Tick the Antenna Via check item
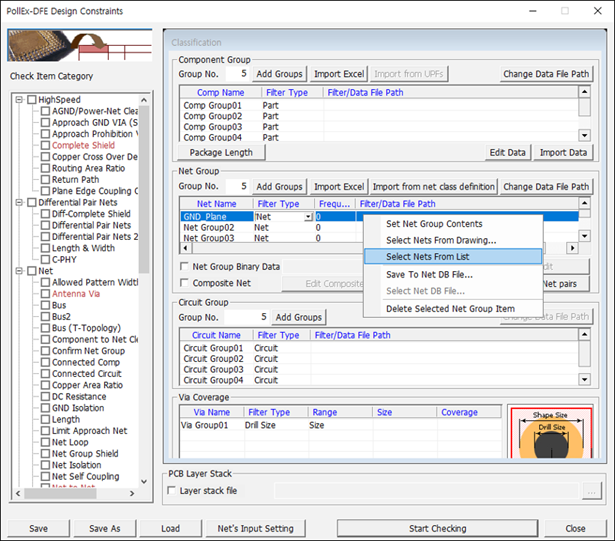 (x=45, y=293)
